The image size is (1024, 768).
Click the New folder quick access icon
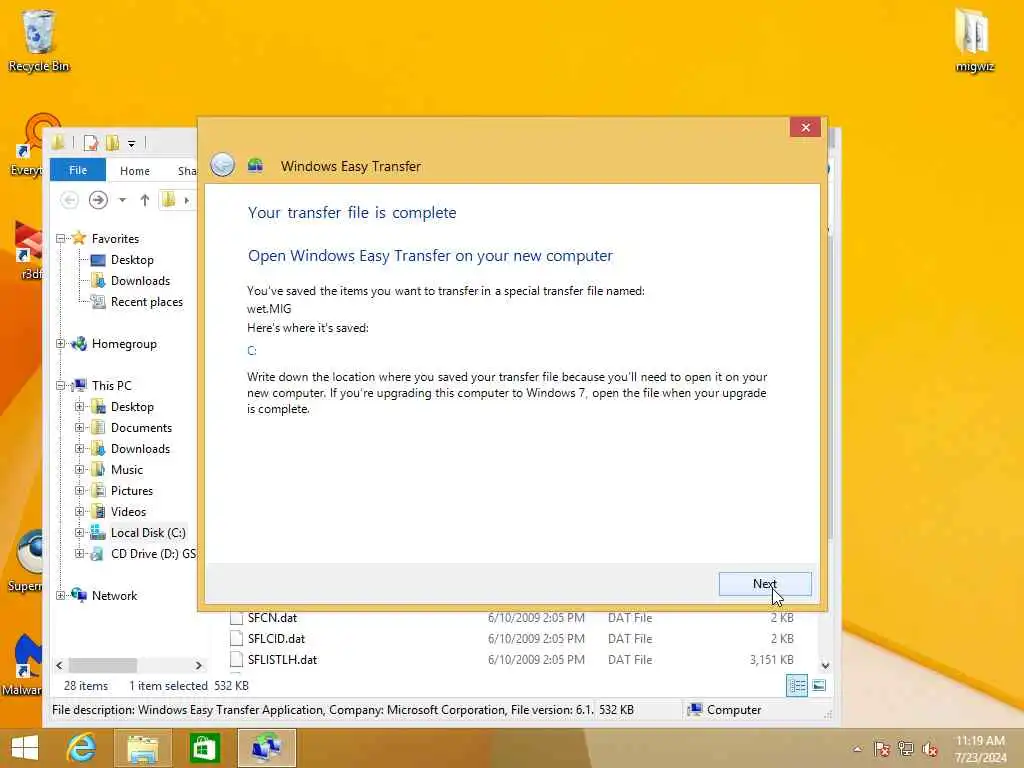click(x=112, y=142)
